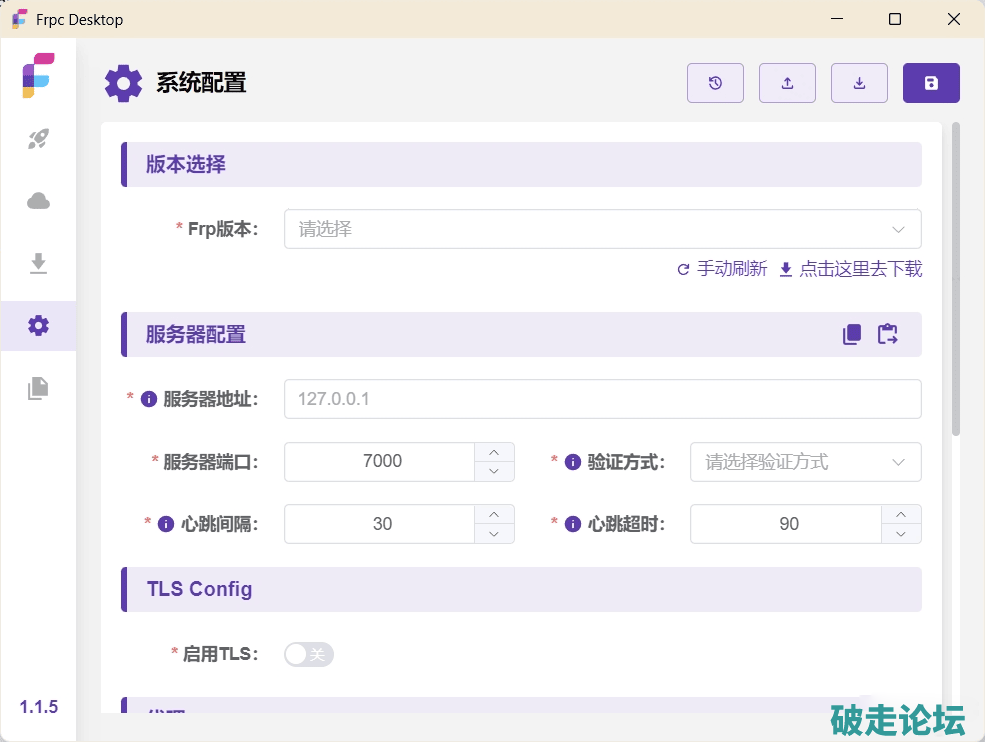Click the upload/import config icon button

tap(787, 83)
